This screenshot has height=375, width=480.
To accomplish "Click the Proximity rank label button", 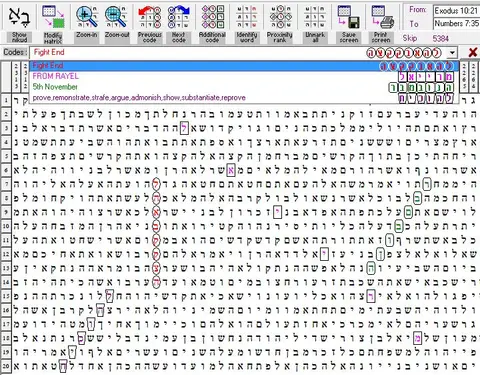I will 280,37.
